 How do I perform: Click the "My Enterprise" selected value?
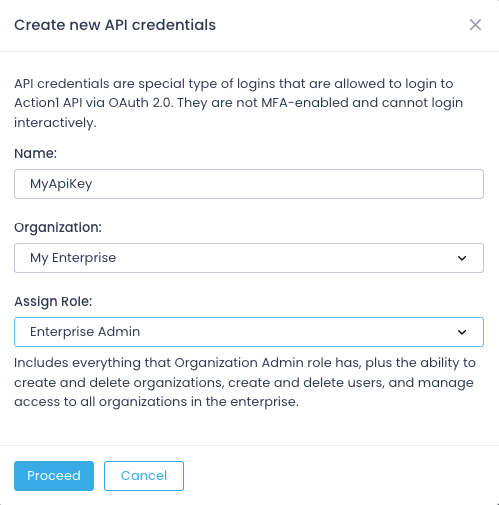coord(73,258)
